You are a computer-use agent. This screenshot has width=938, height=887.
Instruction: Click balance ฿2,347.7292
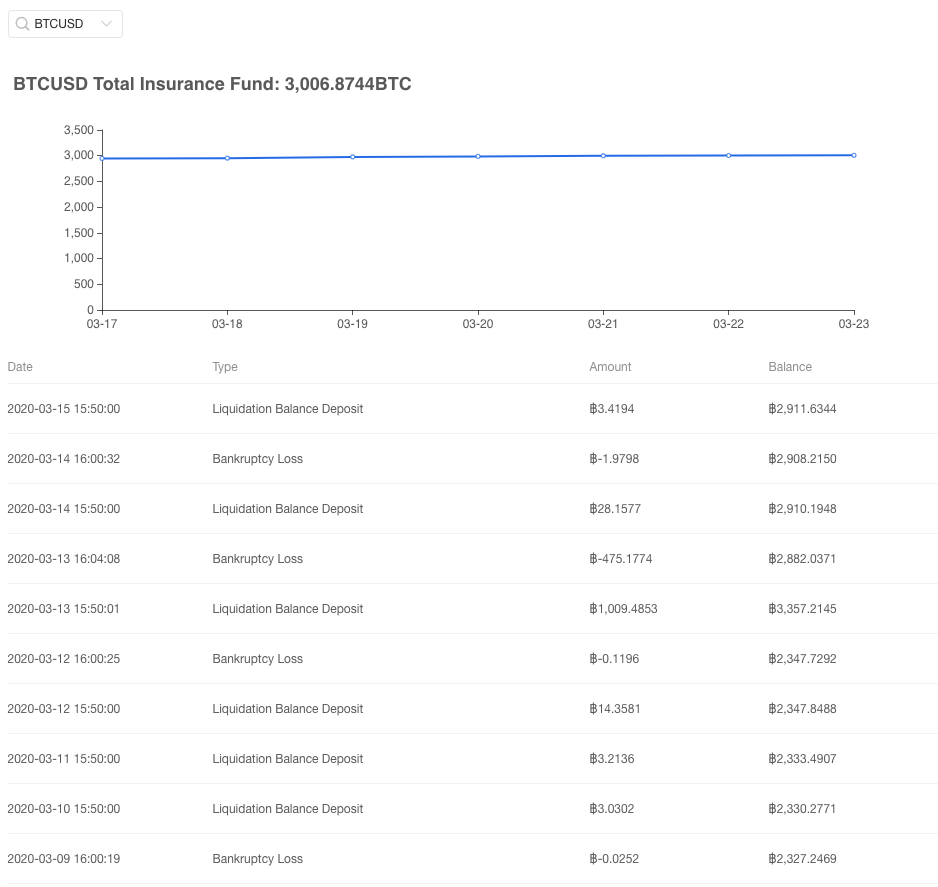pyautogui.click(x=802, y=659)
